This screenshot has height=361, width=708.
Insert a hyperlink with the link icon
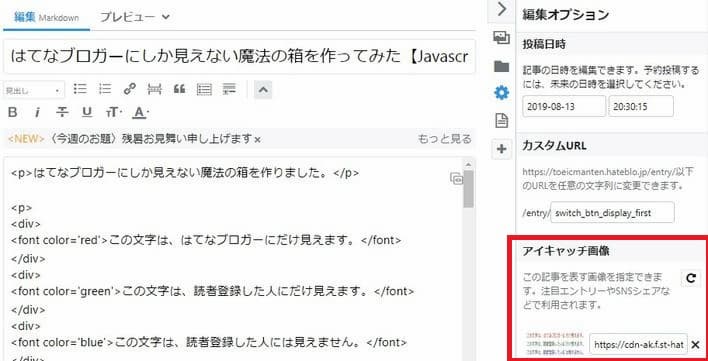pos(130,89)
